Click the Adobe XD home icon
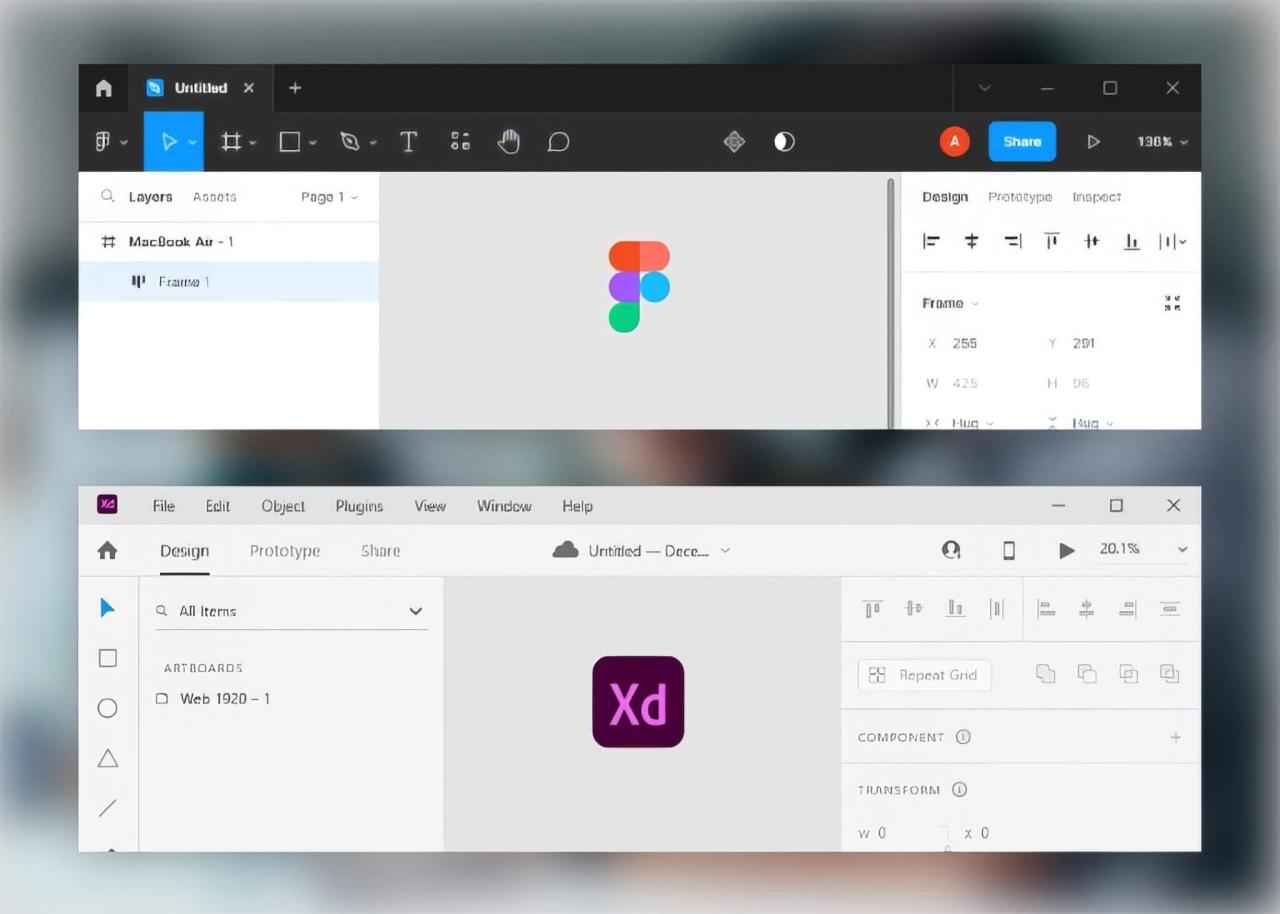This screenshot has height=914, width=1280. (x=107, y=550)
